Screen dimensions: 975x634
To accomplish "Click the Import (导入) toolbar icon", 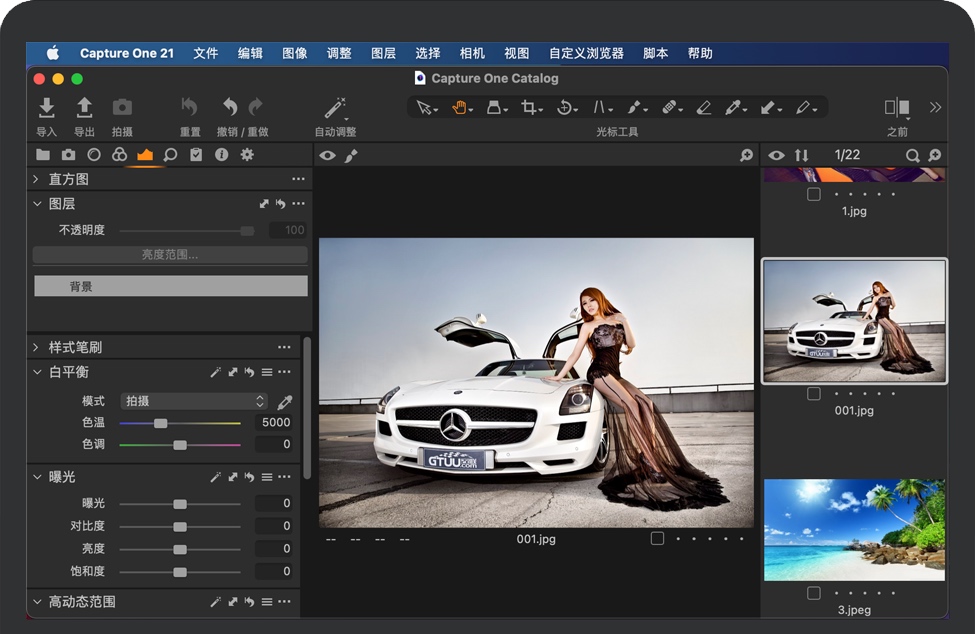I will coord(46,108).
